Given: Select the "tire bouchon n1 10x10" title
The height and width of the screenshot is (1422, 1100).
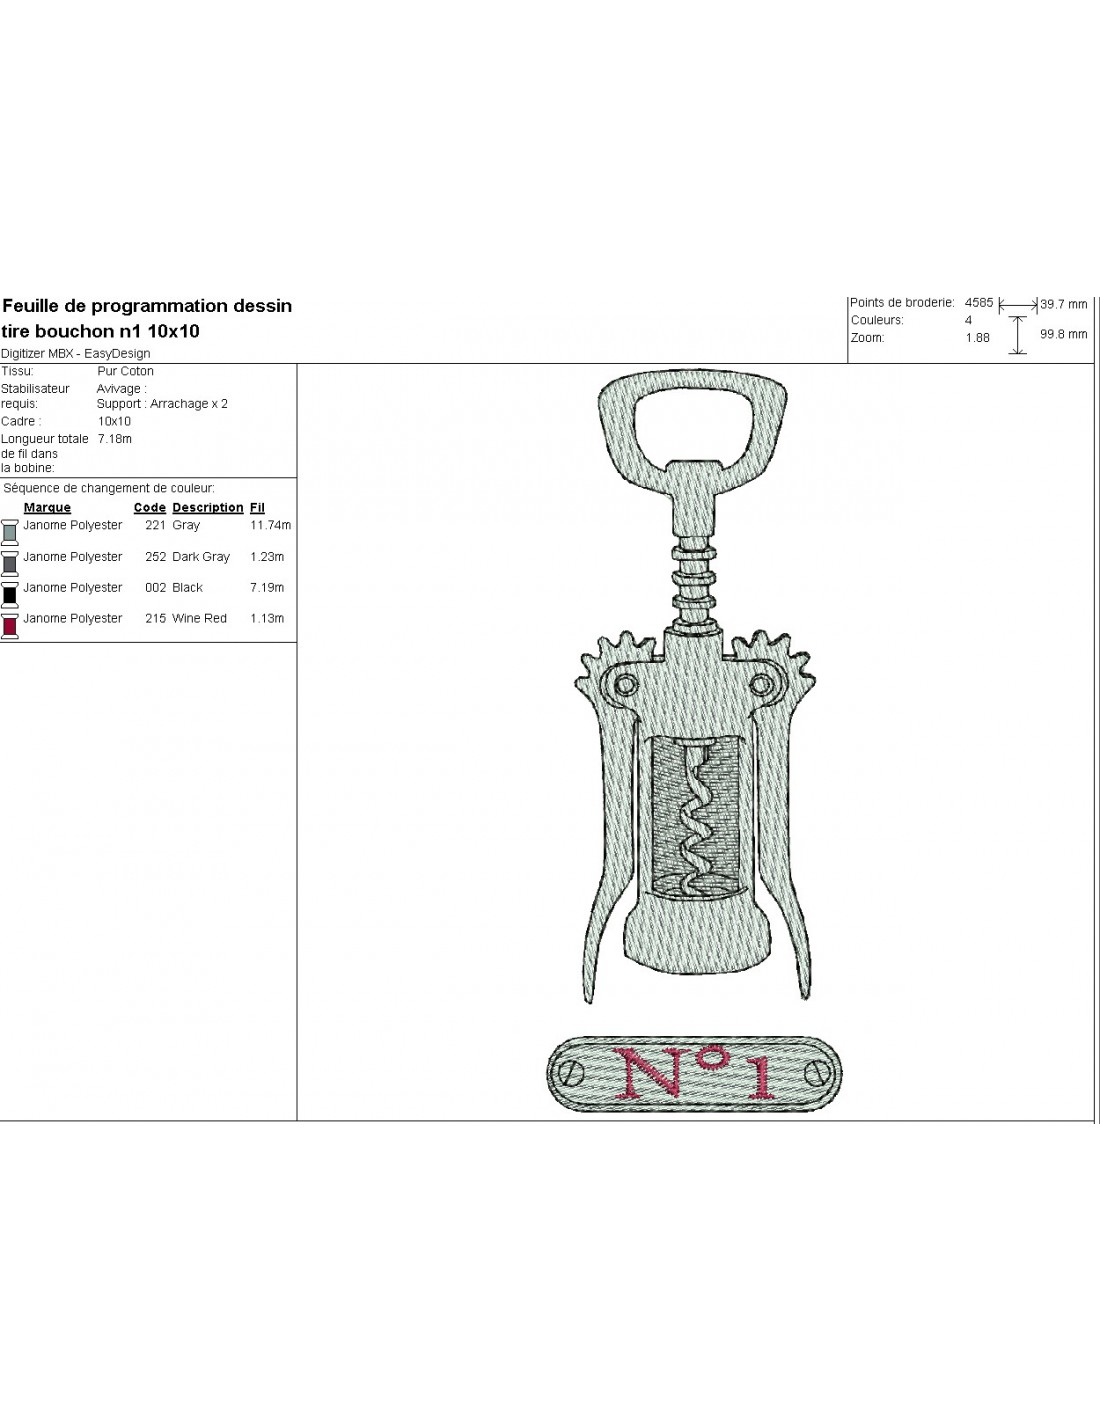Looking at the screenshot, I should pos(100,331).
